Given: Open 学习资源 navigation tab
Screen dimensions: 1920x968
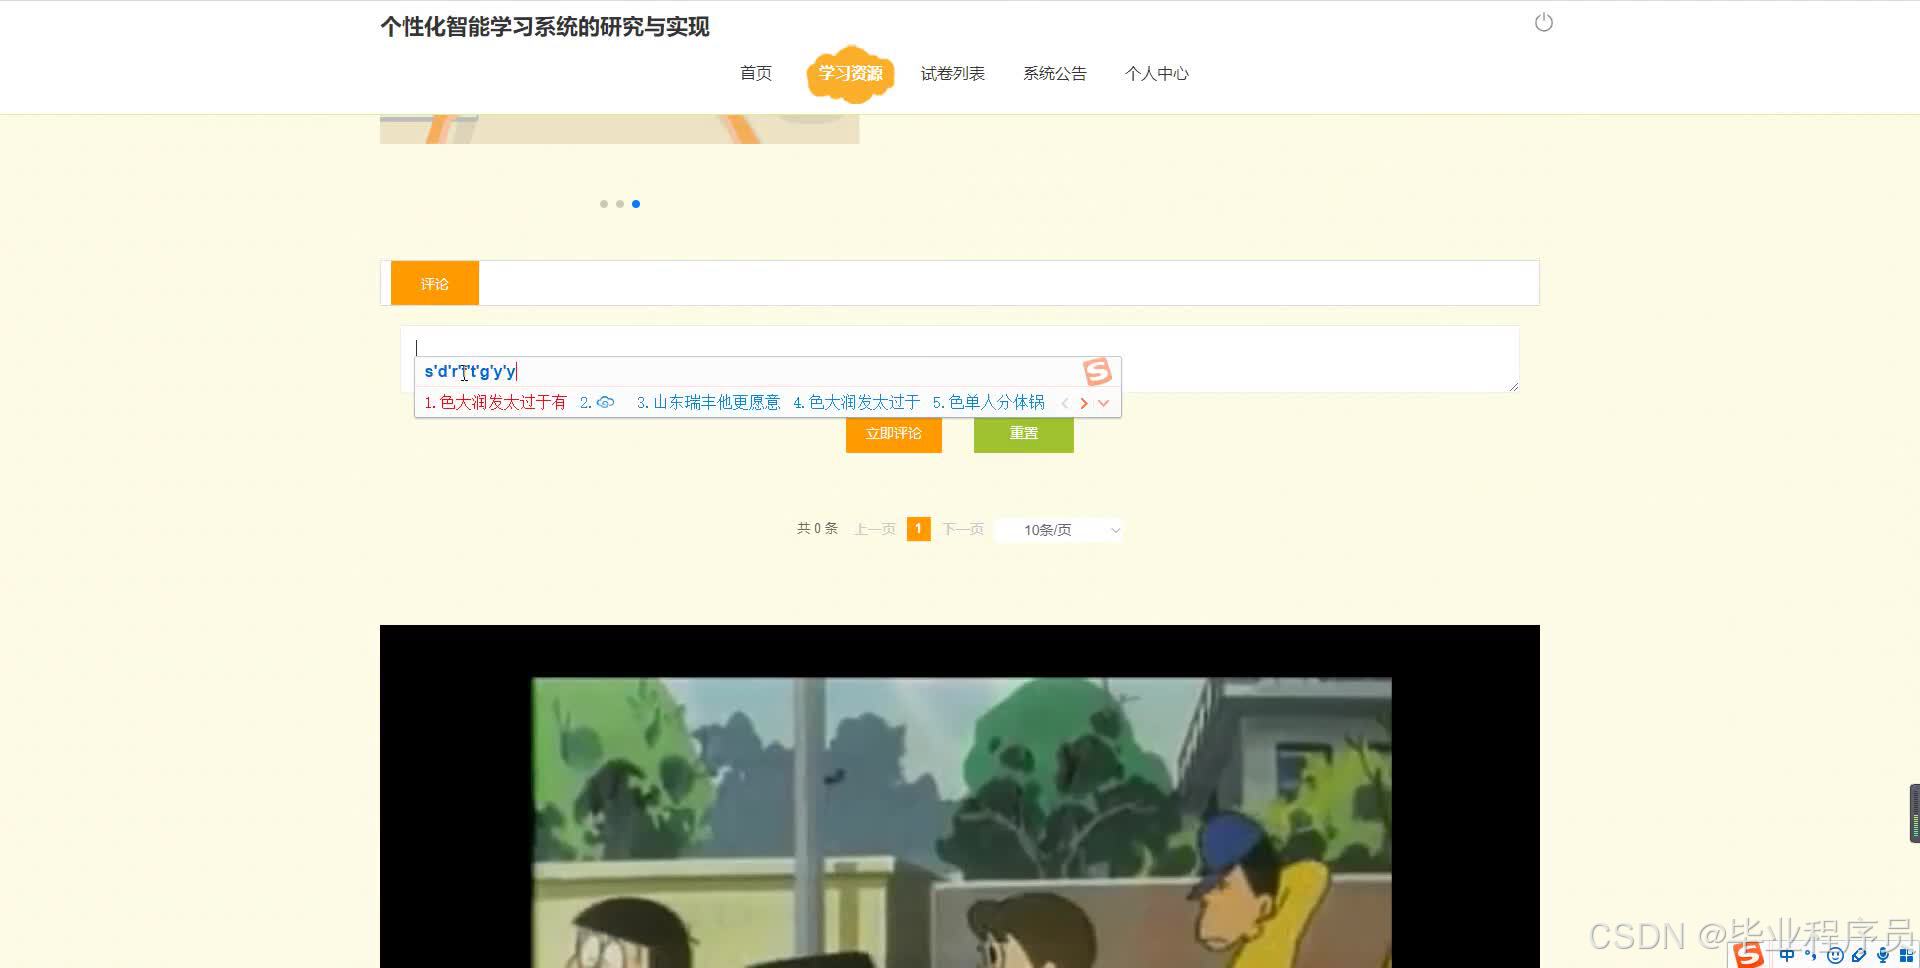Looking at the screenshot, I should 850,73.
